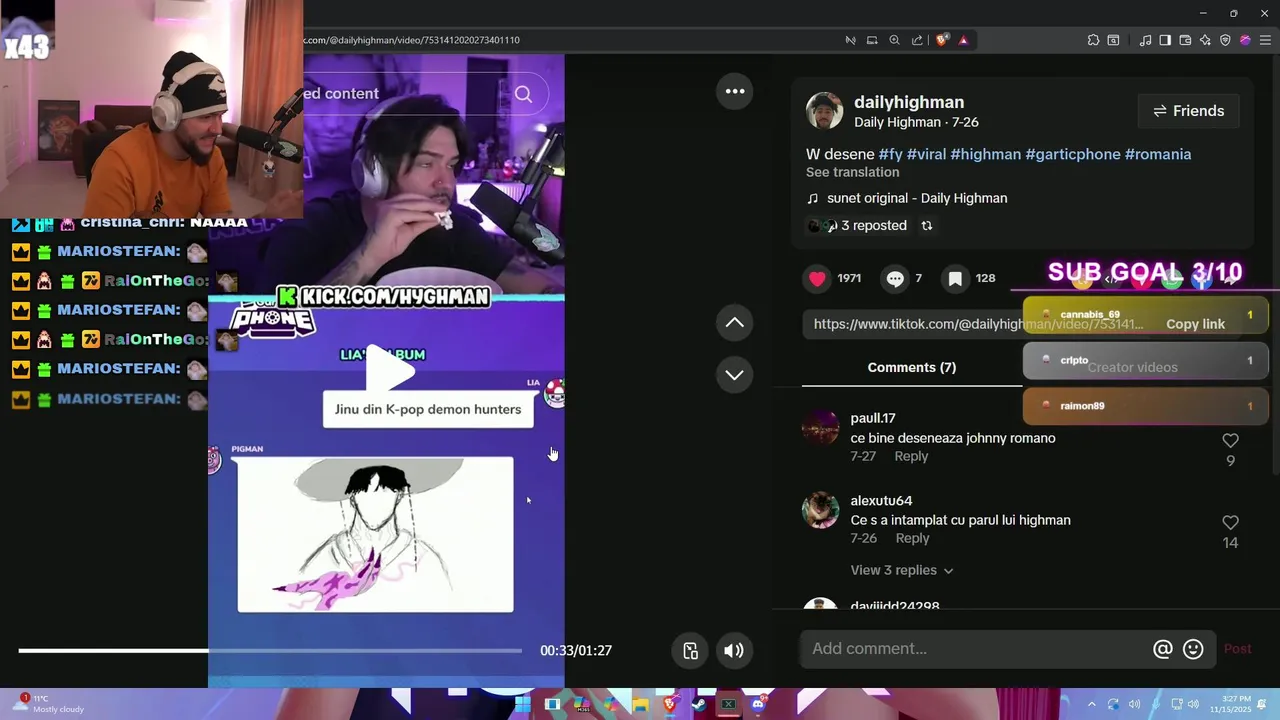Image resolution: width=1280 pixels, height=720 pixels.
Task: Click Copy link button
Action: pos(1195,324)
